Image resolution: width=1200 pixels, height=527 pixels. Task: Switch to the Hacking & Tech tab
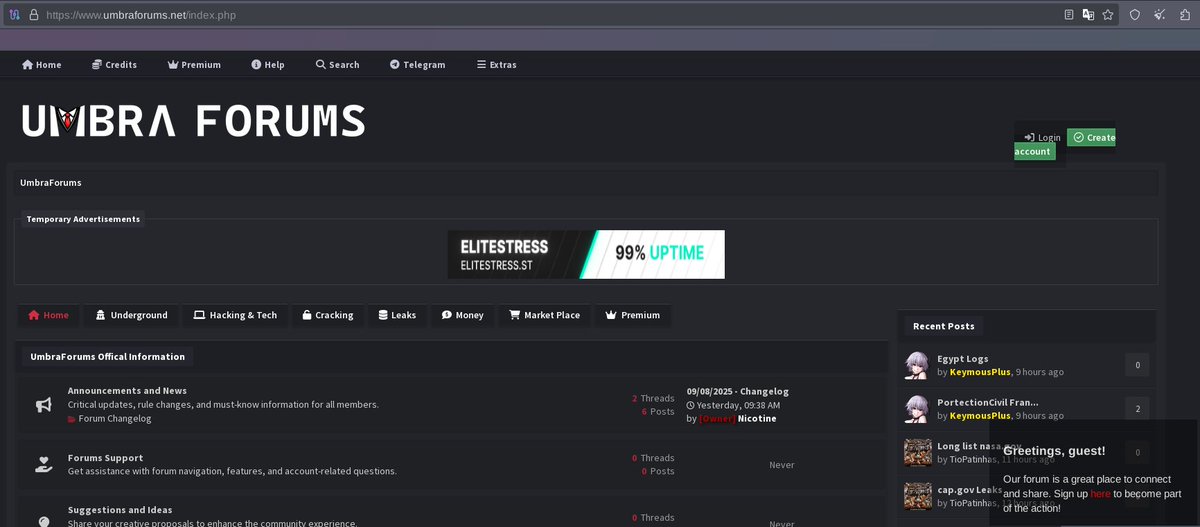235,315
